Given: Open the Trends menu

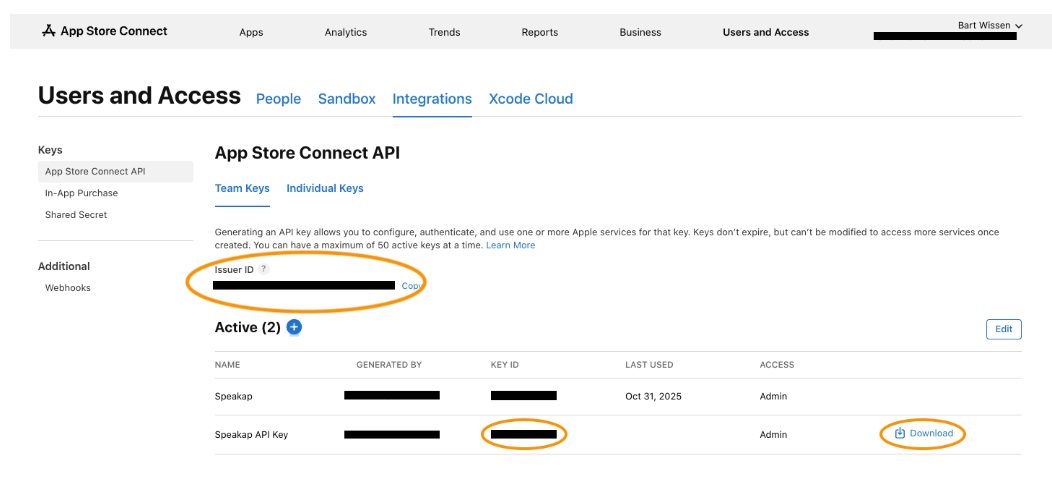Looking at the screenshot, I should click(x=444, y=32).
